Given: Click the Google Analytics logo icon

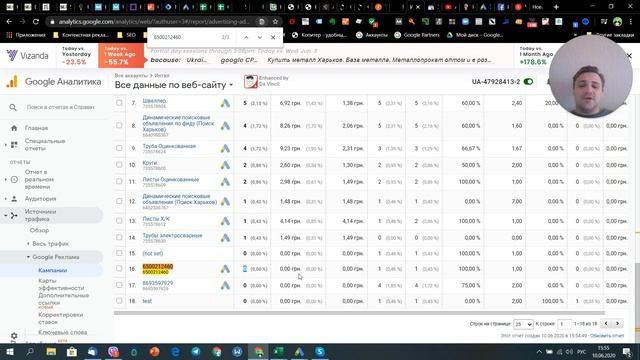Looking at the screenshot, I should click(x=12, y=82).
